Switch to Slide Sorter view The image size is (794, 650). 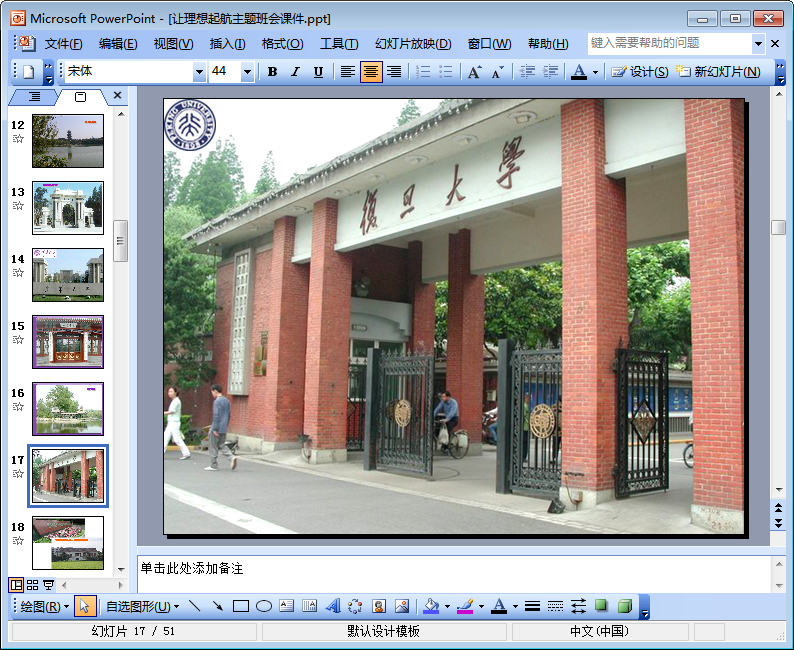point(32,585)
